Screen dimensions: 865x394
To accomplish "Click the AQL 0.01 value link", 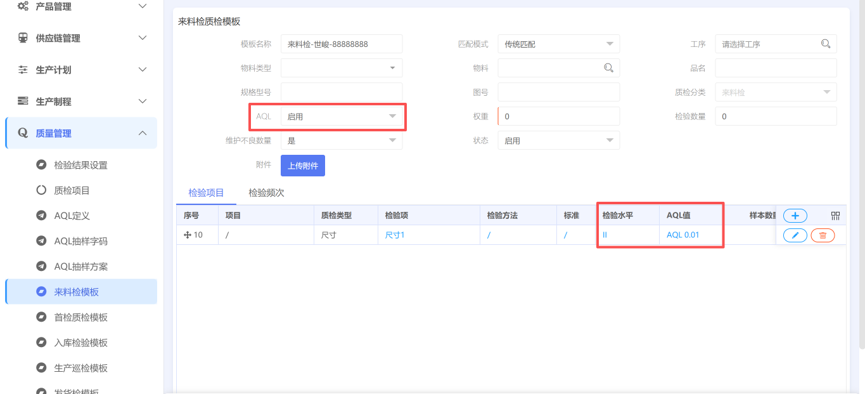I will [x=683, y=235].
